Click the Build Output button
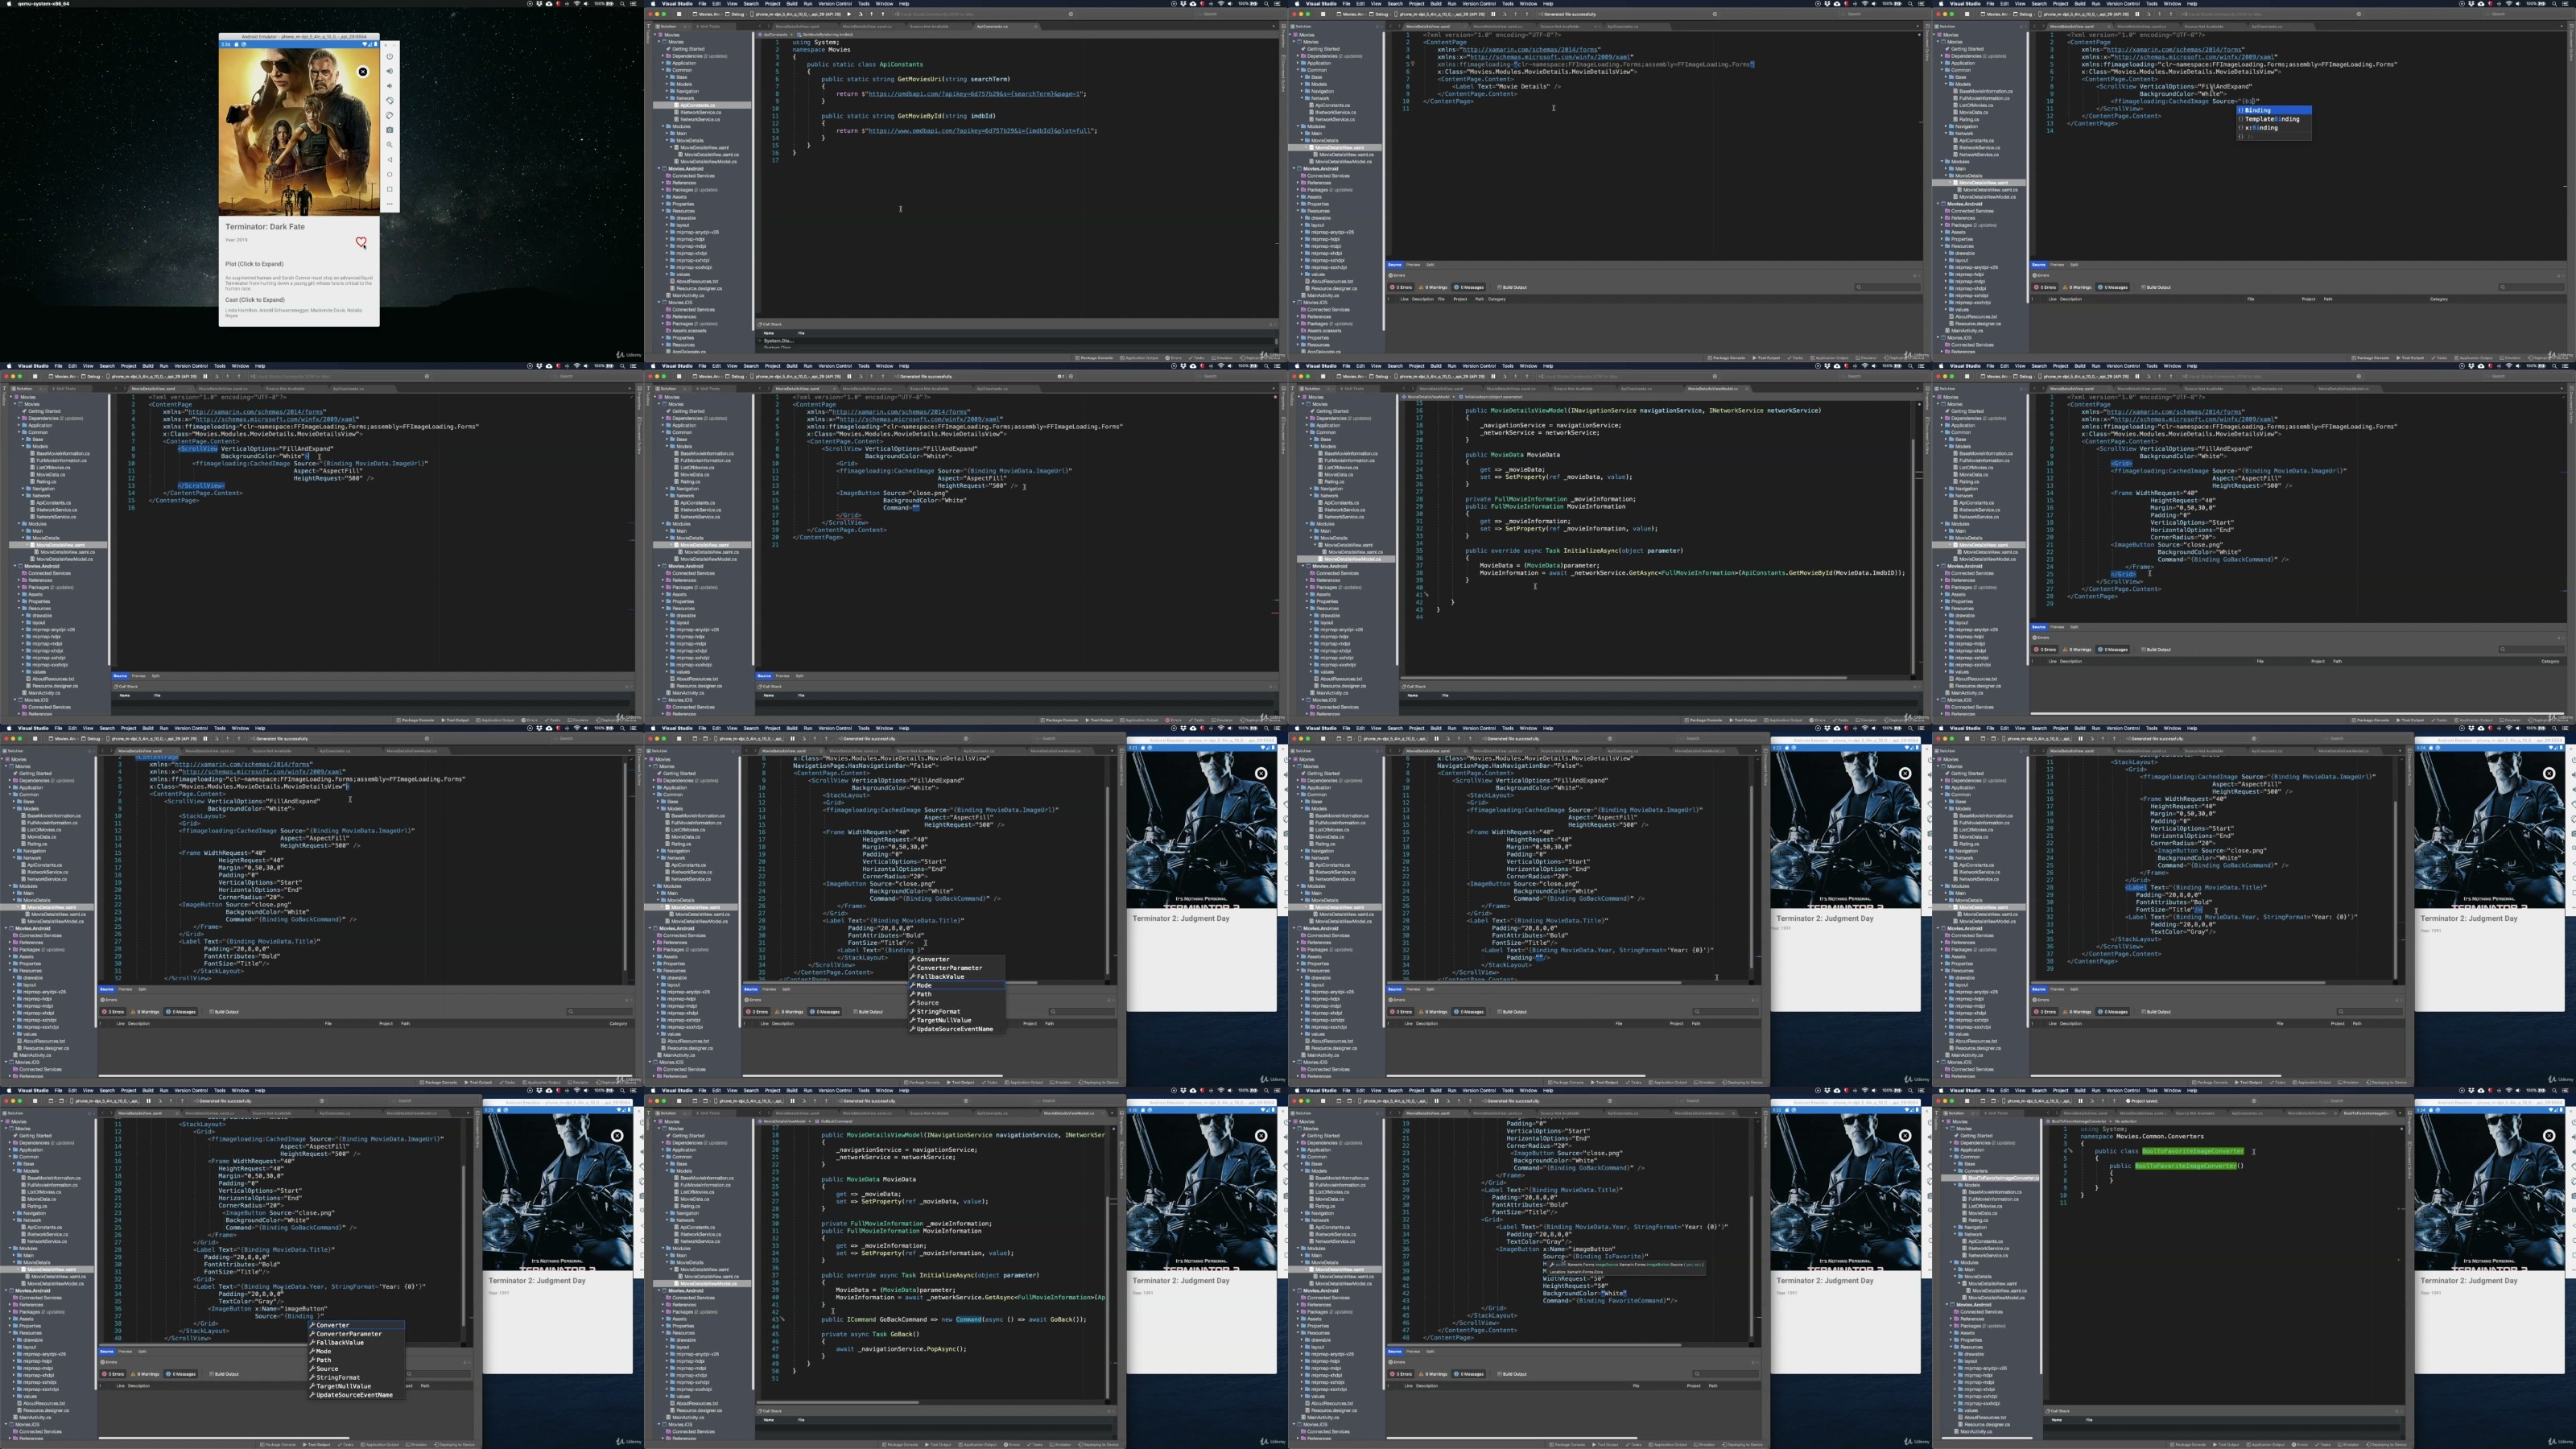 point(1513,287)
